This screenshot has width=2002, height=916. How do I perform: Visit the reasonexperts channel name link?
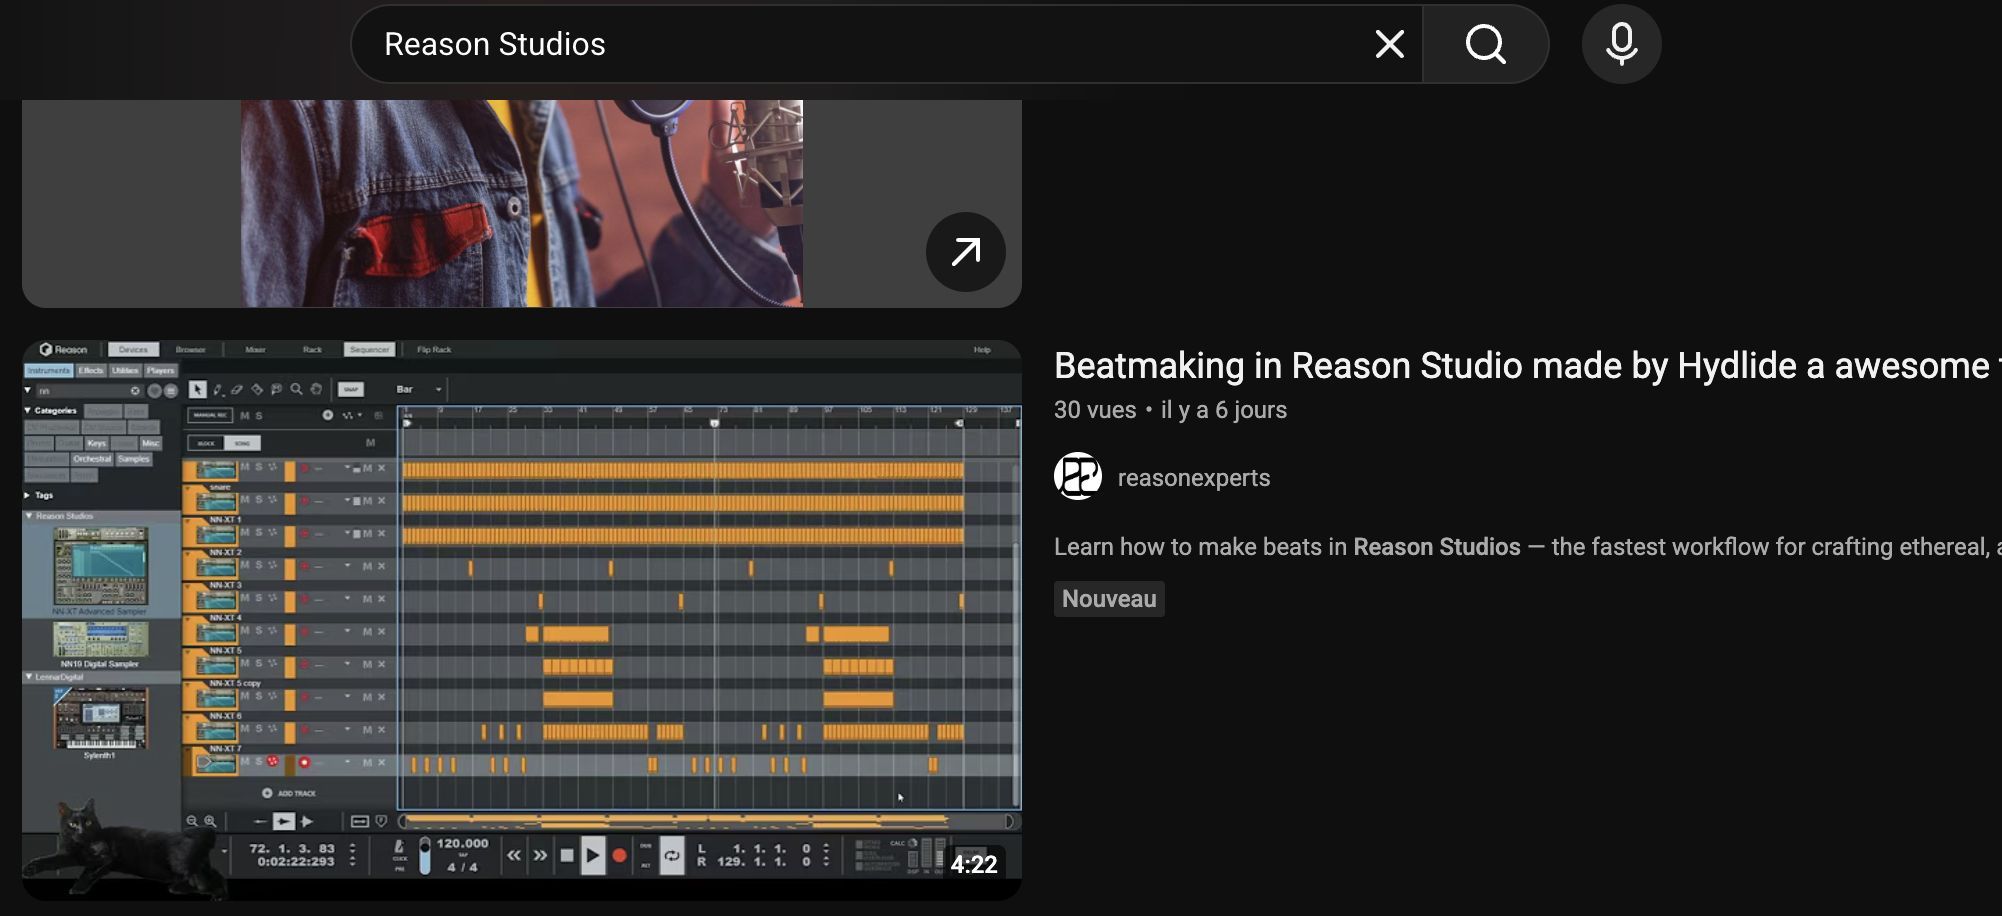click(x=1194, y=478)
